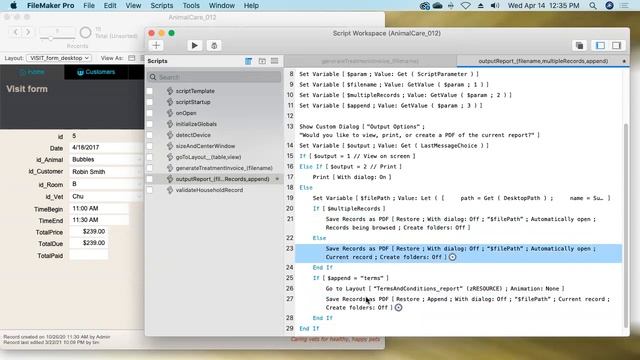Toggle checkbox for goToLayout script
The height and width of the screenshot is (360, 640).
click(x=150, y=157)
